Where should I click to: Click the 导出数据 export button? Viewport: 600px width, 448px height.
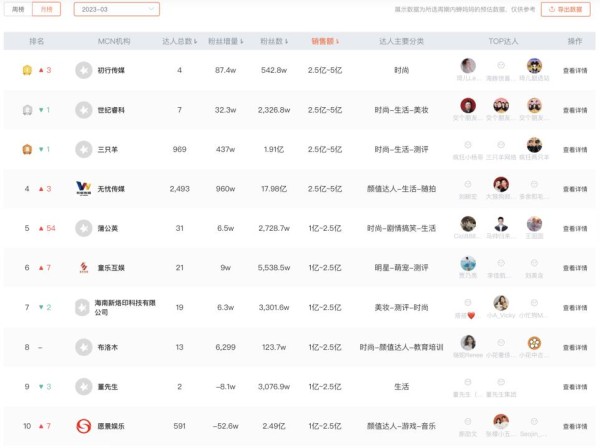[x=569, y=9]
